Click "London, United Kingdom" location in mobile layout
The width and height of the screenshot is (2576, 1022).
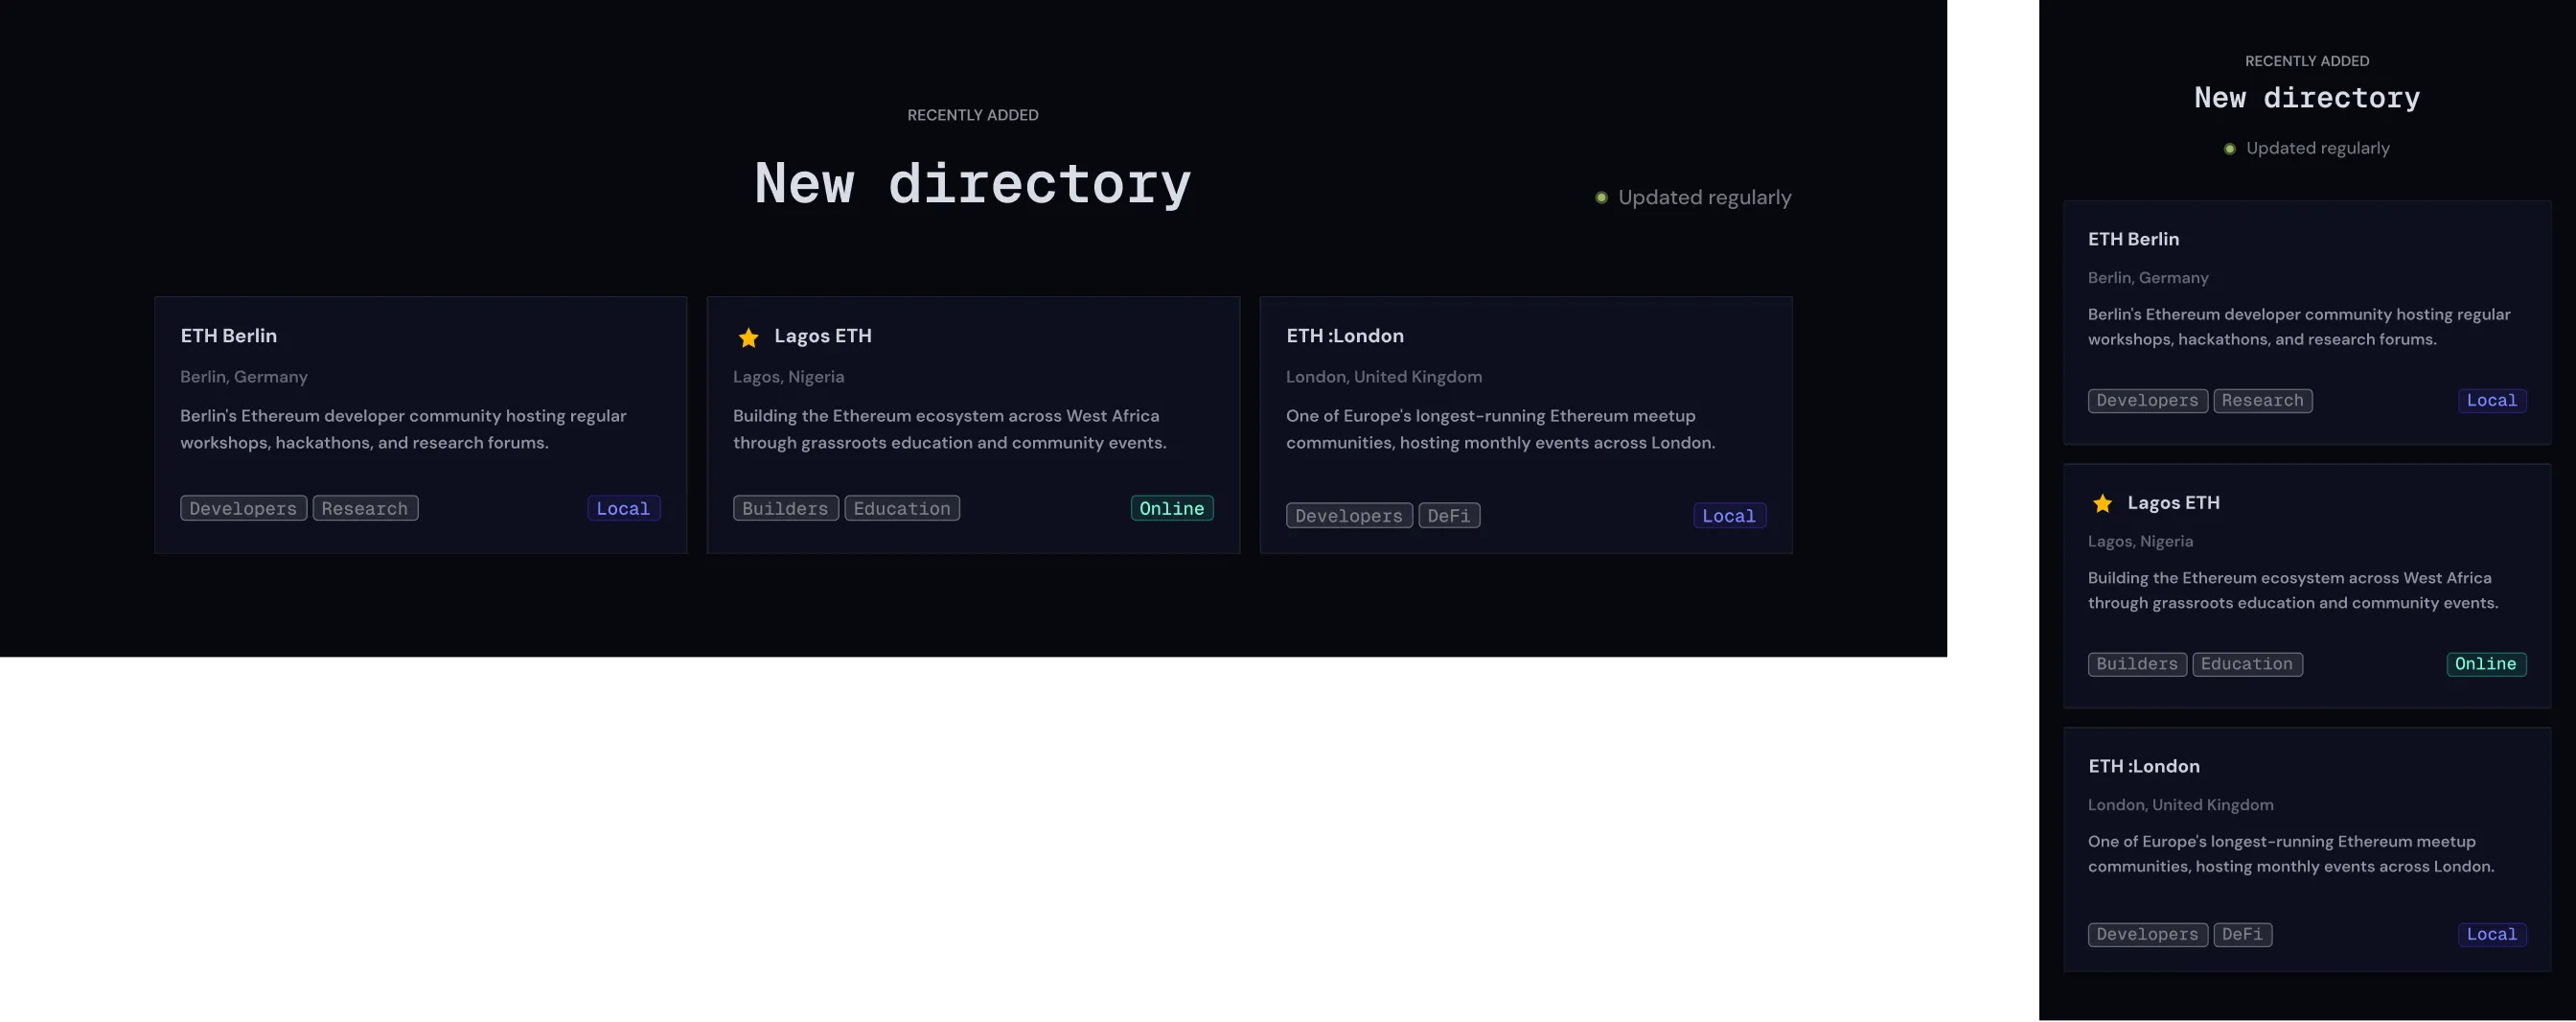[2181, 805]
